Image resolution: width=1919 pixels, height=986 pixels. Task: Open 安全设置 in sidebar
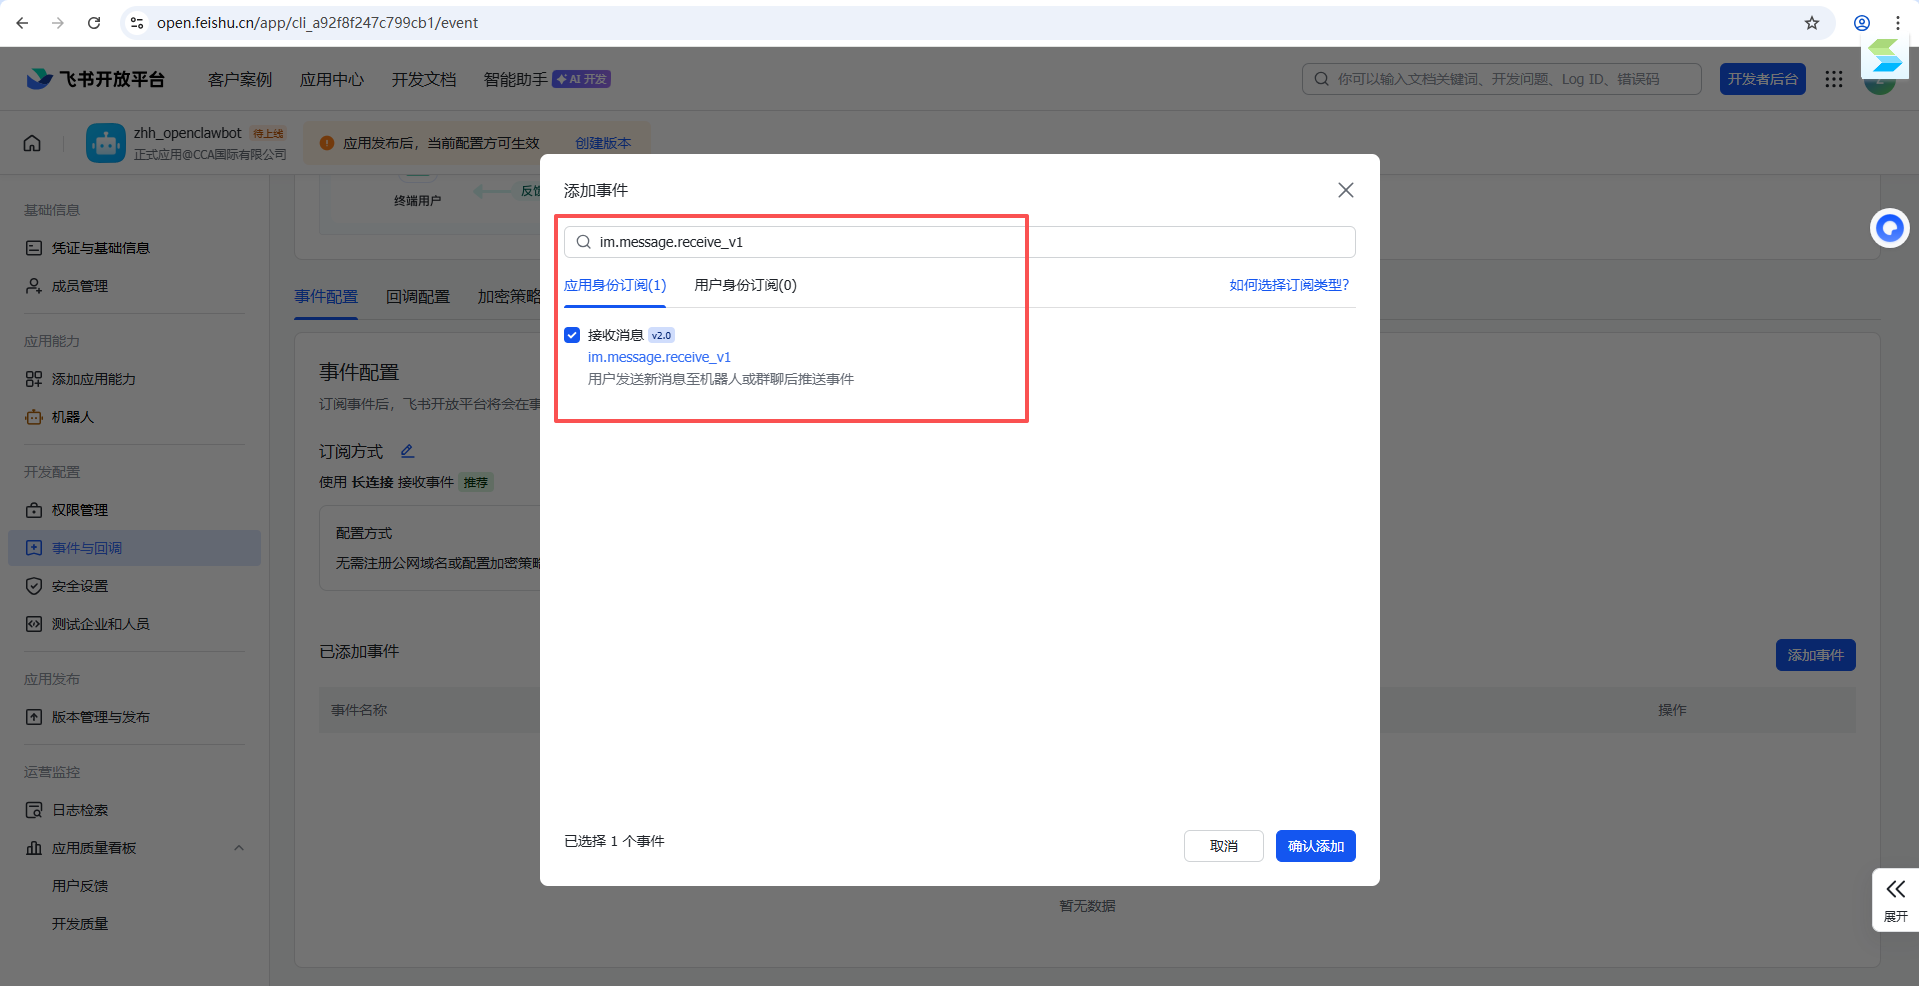(80, 586)
